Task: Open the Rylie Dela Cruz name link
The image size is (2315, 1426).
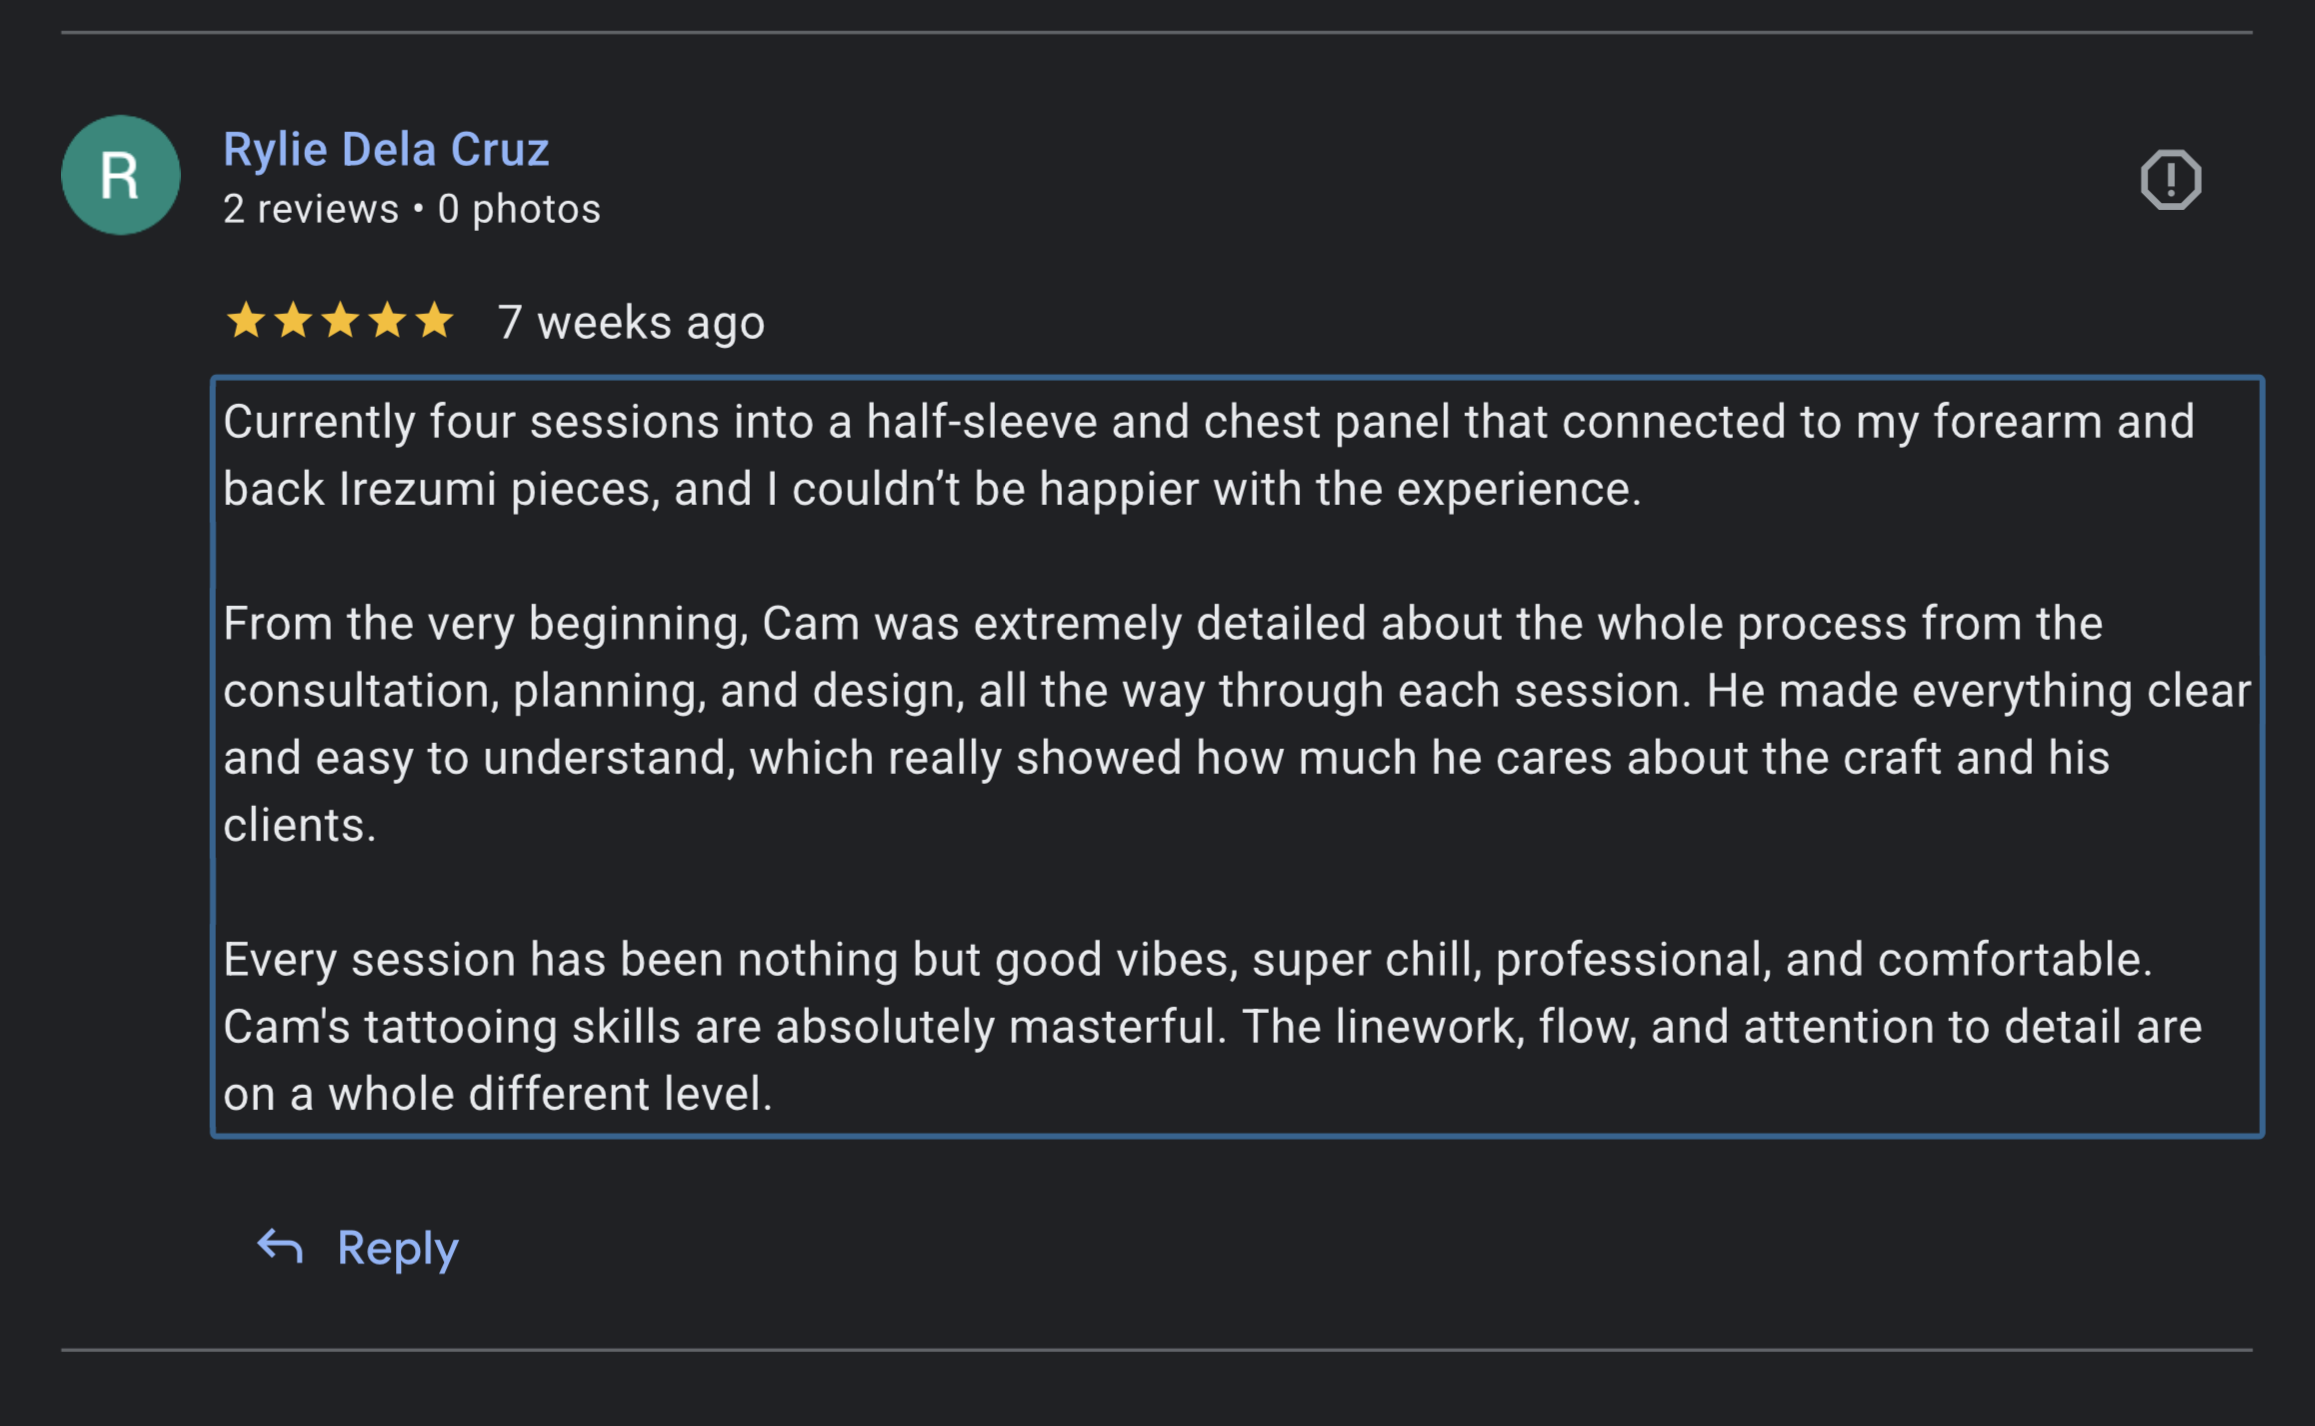Action: pos(386,149)
